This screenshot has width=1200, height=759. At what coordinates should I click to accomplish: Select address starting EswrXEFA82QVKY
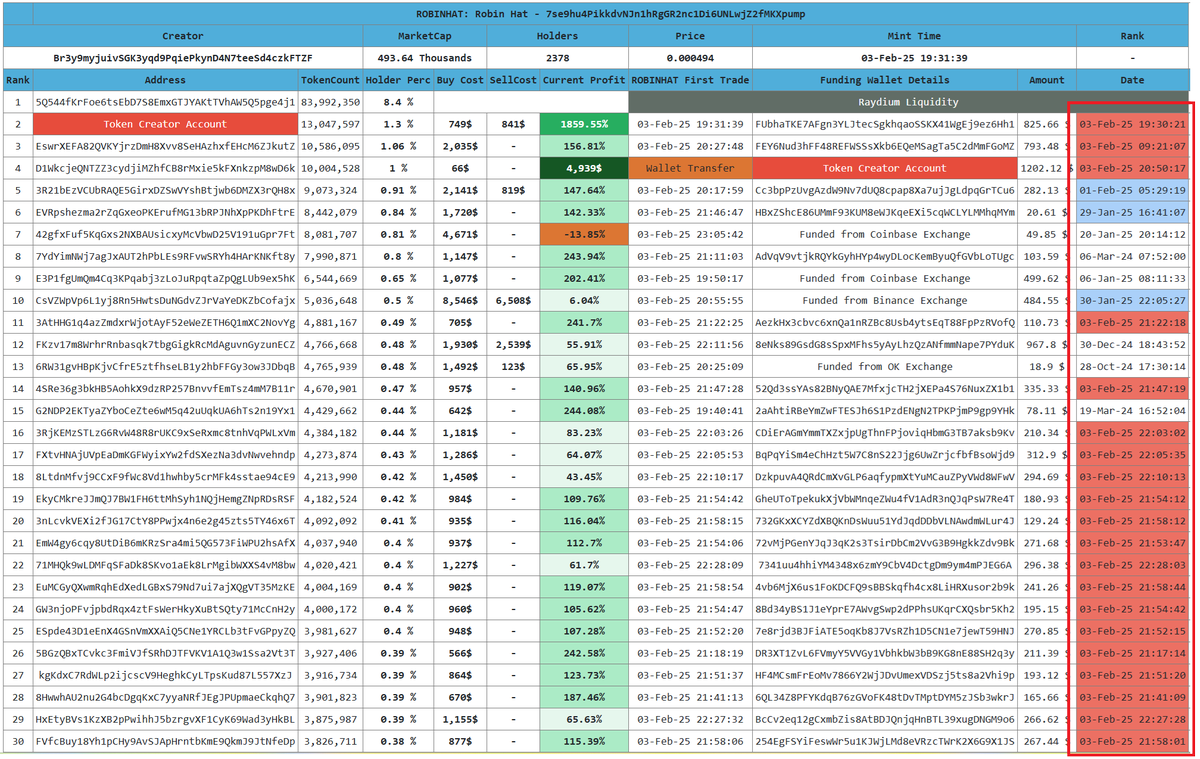click(165, 146)
